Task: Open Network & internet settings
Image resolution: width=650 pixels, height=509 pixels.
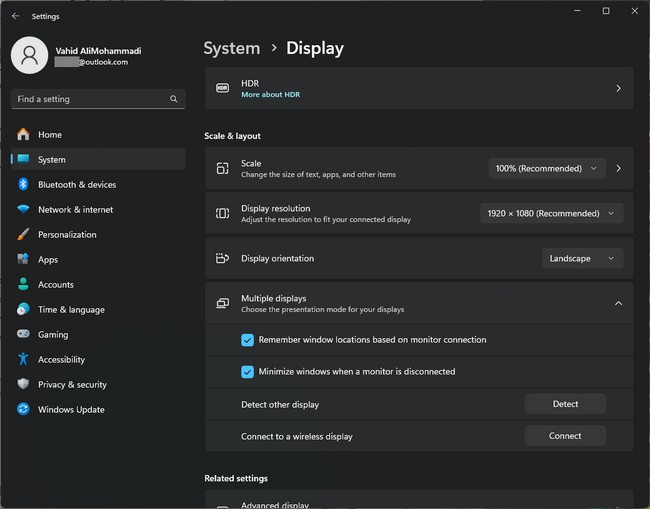Action: tap(98, 209)
